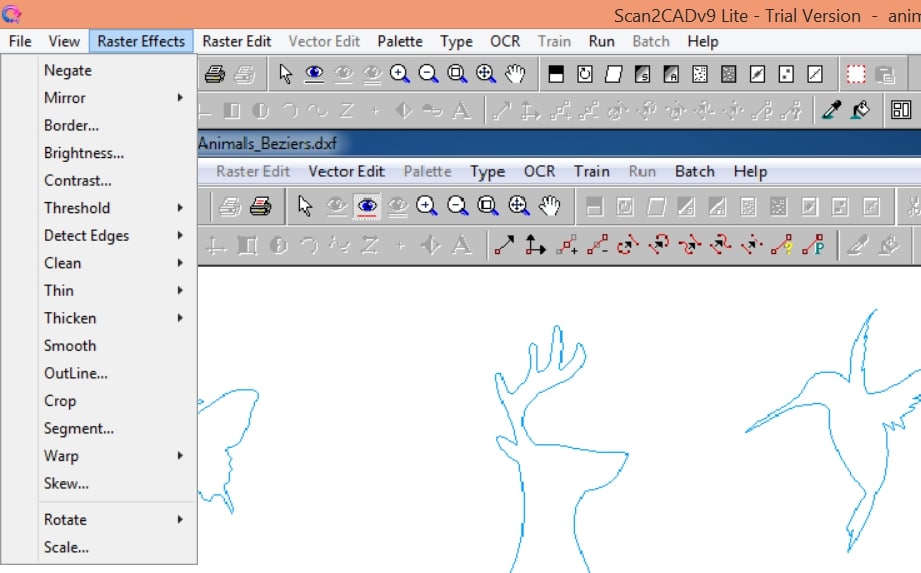Open the File menu
Image resolution: width=921 pixels, height=573 pixels.
[x=20, y=42]
